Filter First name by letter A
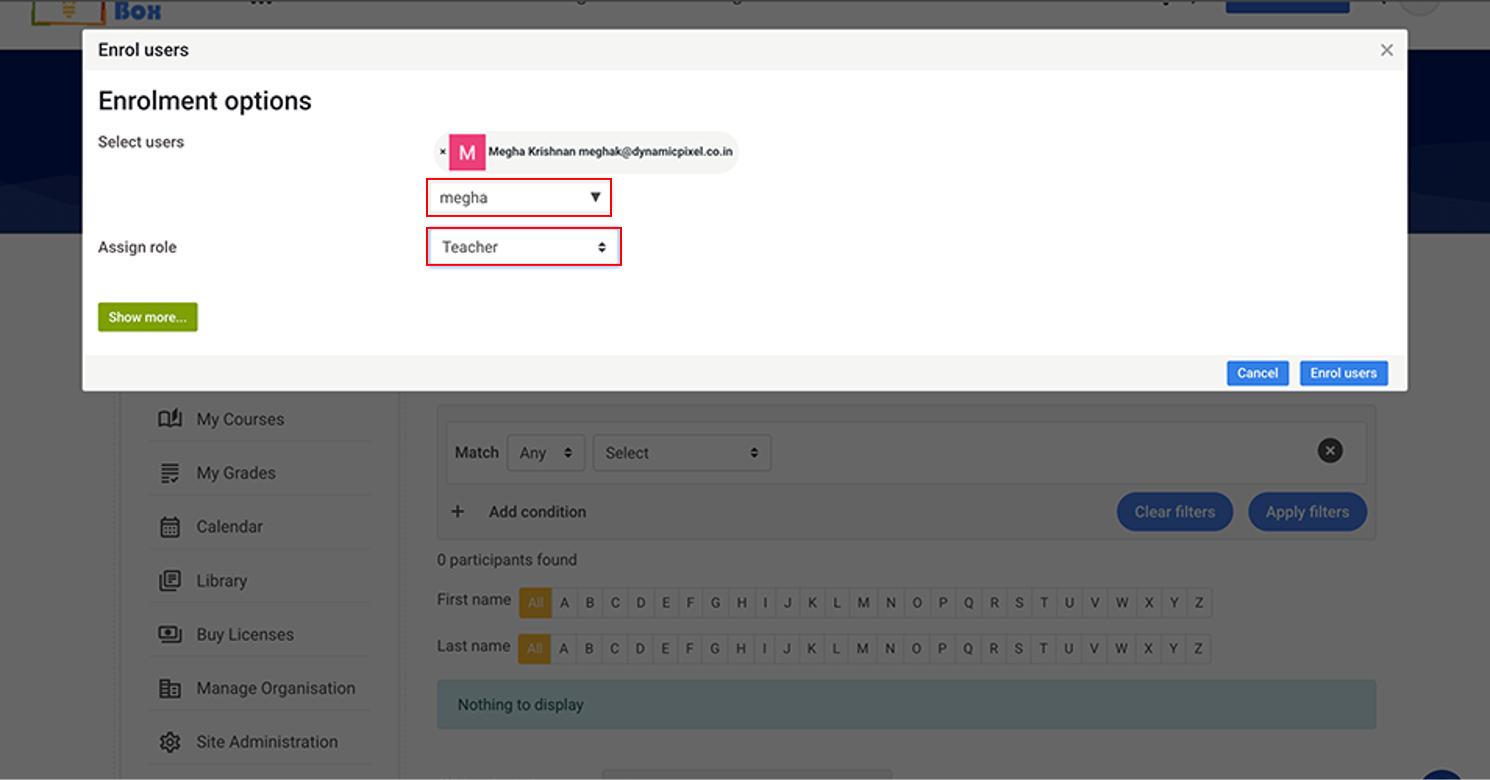 pos(564,603)
